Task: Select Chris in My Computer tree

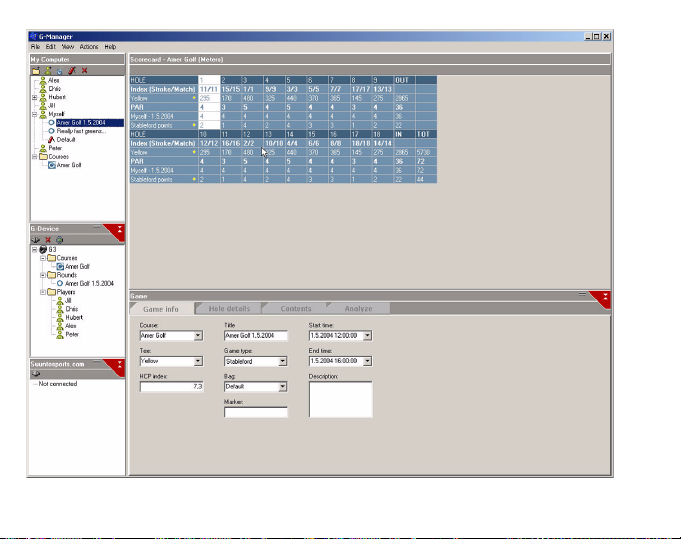Action: pyautogui.click(x=55, y=89)
